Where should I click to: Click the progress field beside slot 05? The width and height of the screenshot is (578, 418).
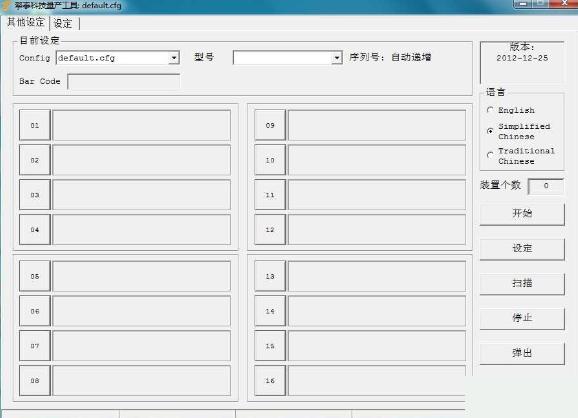[x=142, y=276]
